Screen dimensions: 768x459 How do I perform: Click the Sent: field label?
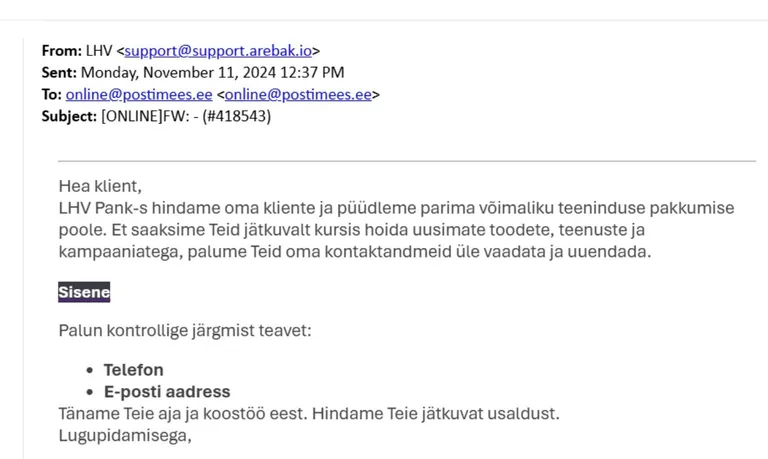(x=59, y=72)
